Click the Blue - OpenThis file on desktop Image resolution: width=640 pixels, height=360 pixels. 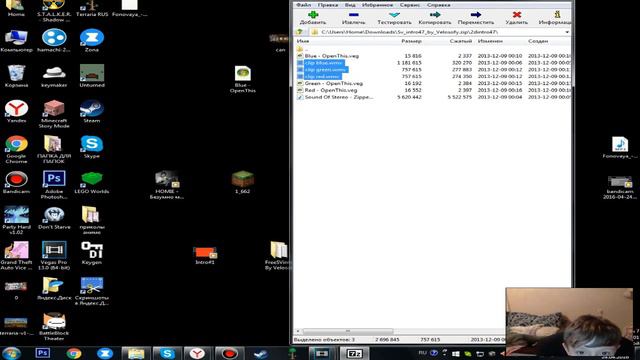point(242,79)
